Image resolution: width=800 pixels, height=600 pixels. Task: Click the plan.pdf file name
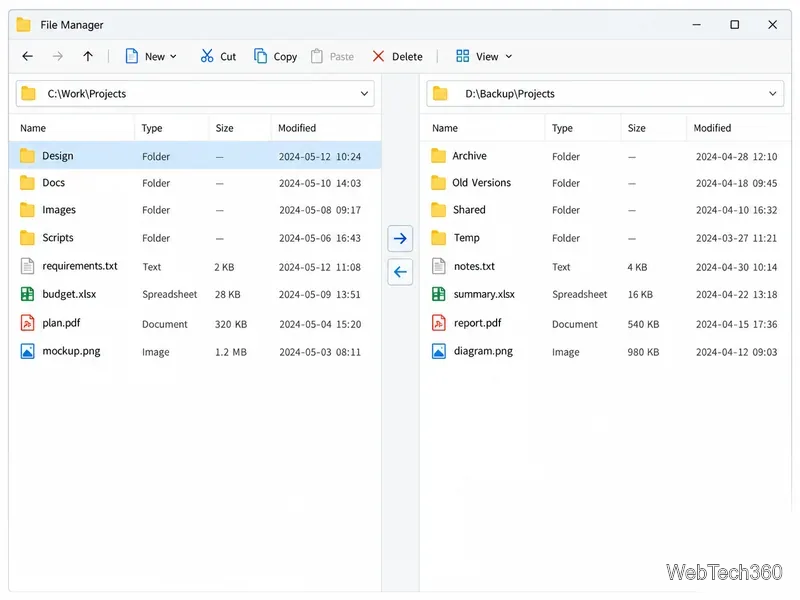point(61,323)
